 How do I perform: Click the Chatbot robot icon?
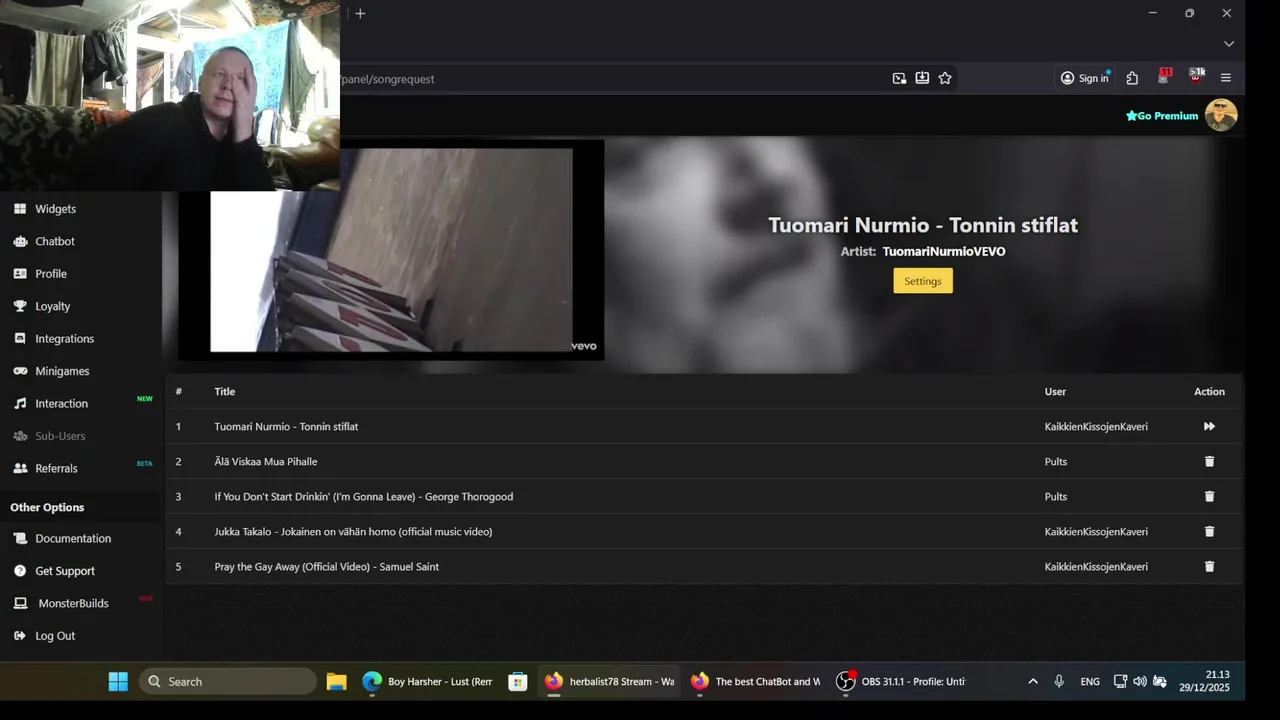[20, 241]
